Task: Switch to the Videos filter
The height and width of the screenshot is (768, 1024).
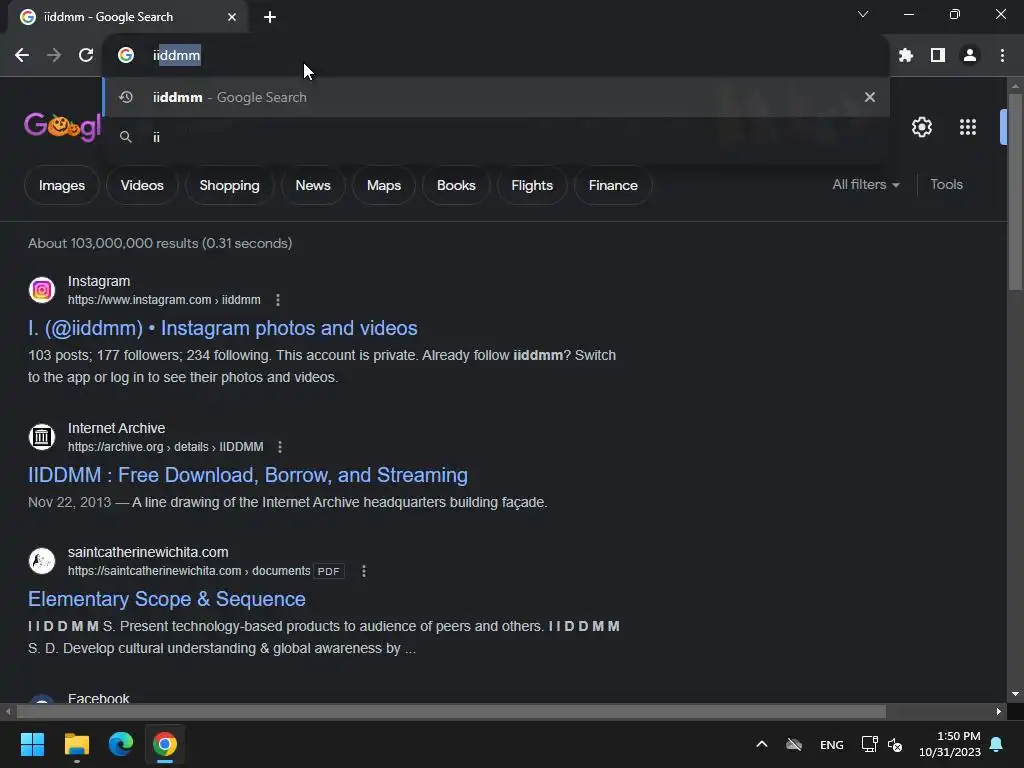Action: click(142, 185)
